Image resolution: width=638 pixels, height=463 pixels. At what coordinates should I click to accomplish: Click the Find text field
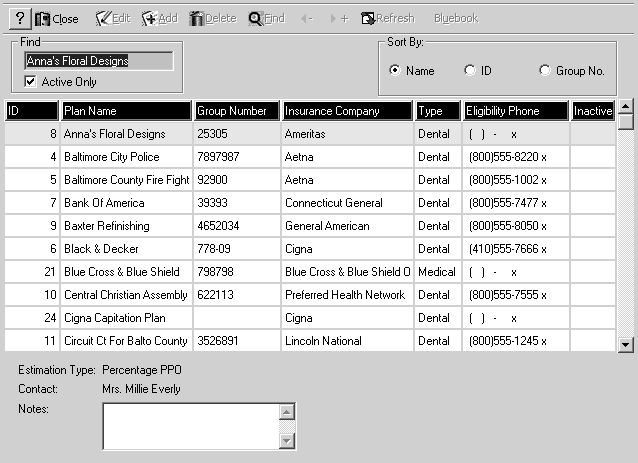click(x=98, y=61)
